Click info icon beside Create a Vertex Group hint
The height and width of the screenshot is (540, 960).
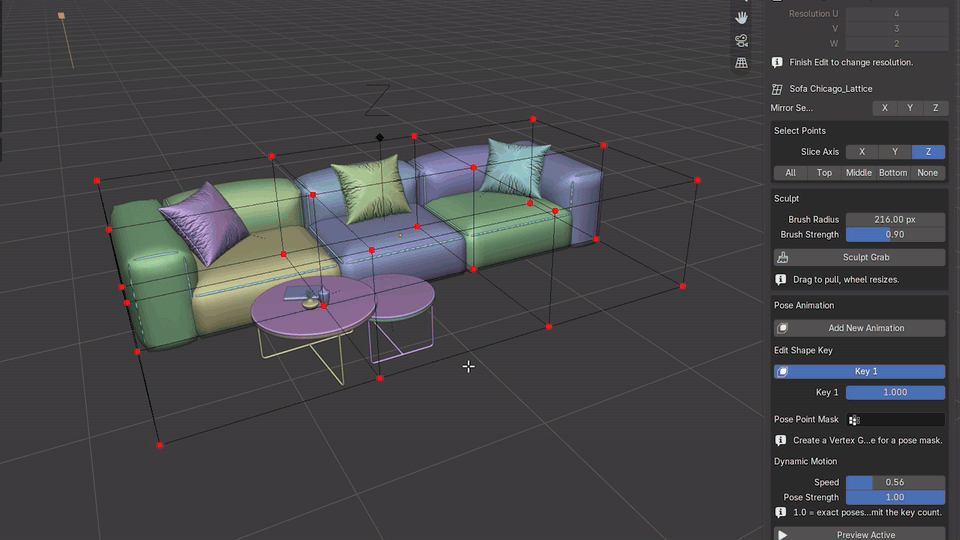click(x=781, y=440)
